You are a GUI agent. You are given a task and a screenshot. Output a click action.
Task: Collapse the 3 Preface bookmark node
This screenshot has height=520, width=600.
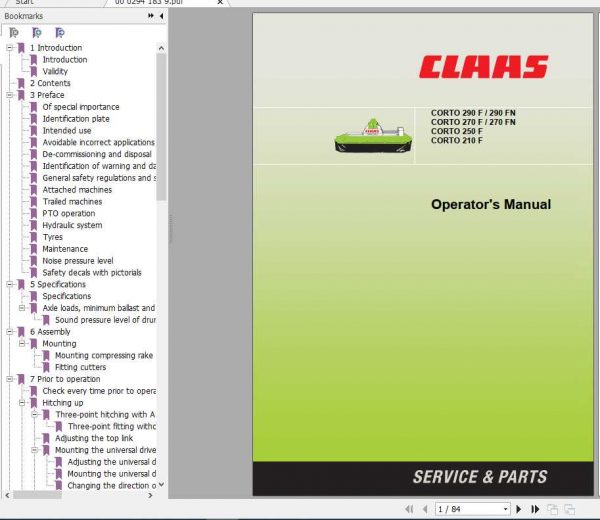click(x=10, y=95)
